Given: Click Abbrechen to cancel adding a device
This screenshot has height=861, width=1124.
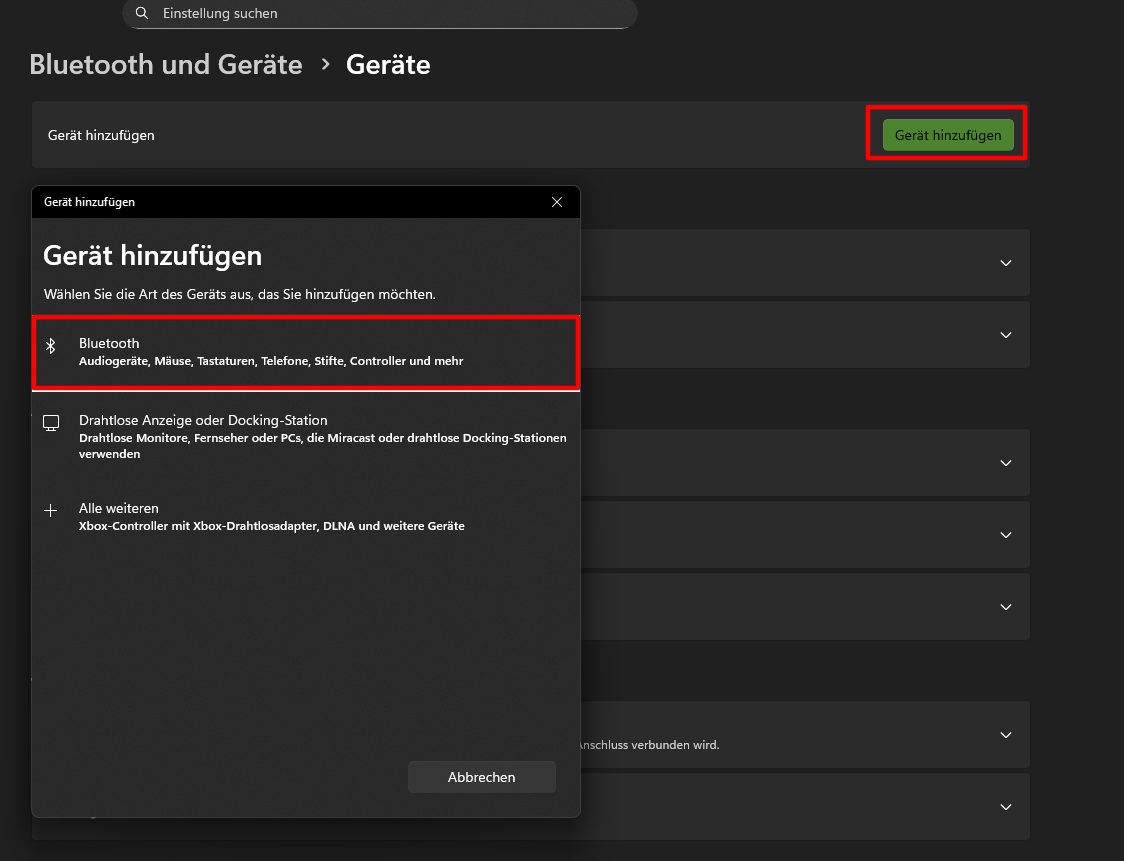Looking at the screenshot, I should [481, 777].
